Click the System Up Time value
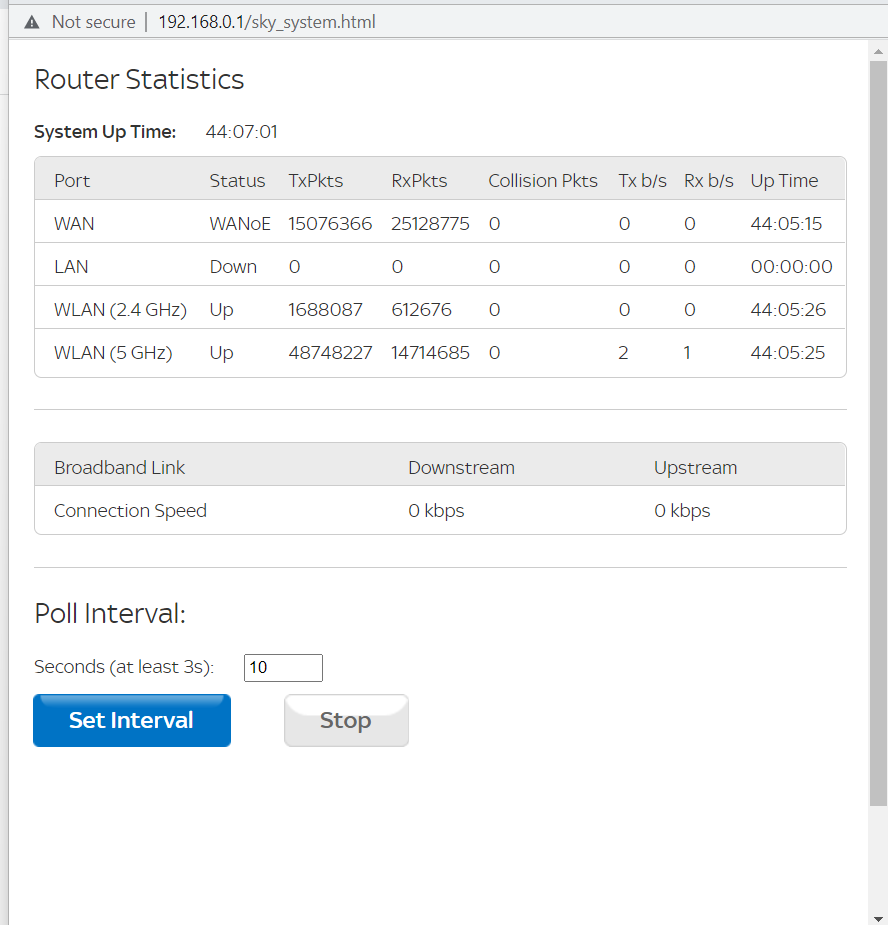888x925 pixels. 241,132
